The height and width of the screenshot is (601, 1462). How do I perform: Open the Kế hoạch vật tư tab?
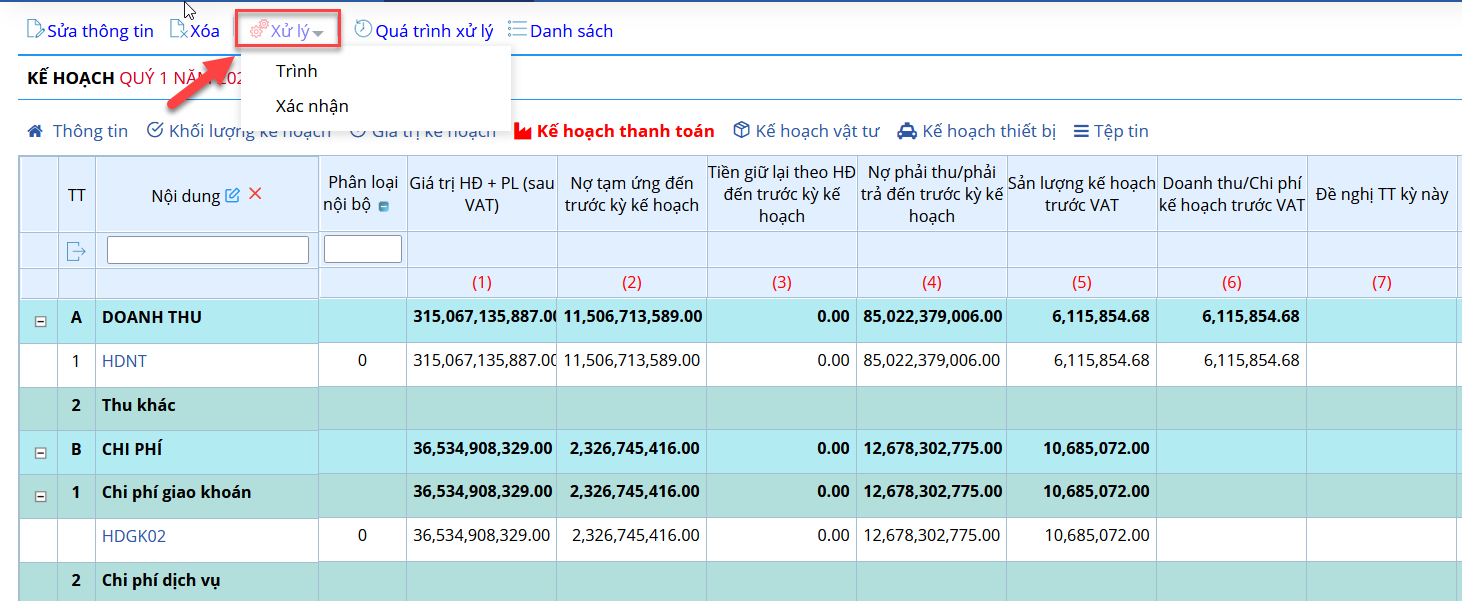[806, 131]
